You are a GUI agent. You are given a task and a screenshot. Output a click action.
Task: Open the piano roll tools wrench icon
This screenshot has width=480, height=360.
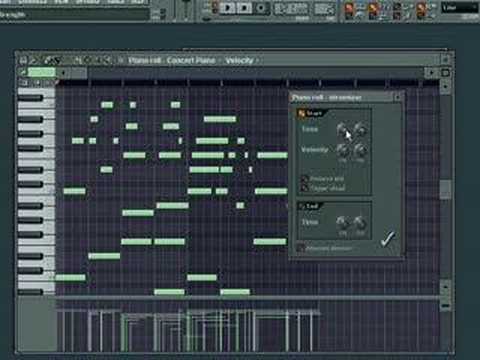click(x=34, y=60)
